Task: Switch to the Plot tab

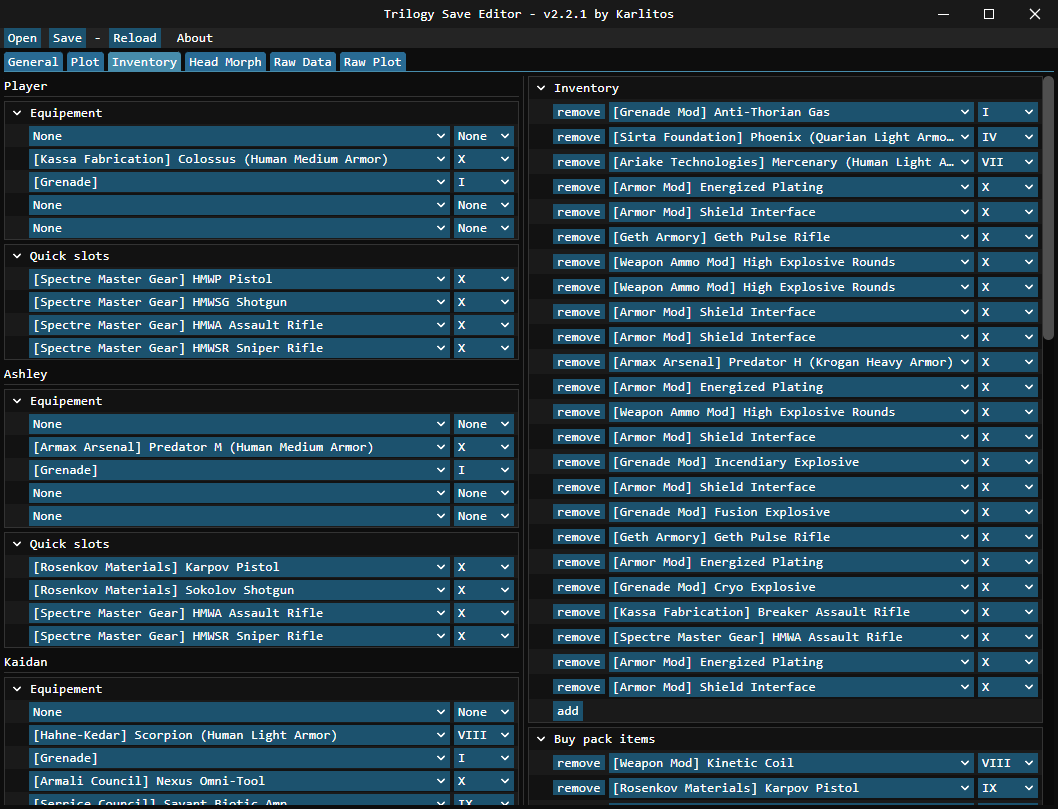Action: (85, 62)
